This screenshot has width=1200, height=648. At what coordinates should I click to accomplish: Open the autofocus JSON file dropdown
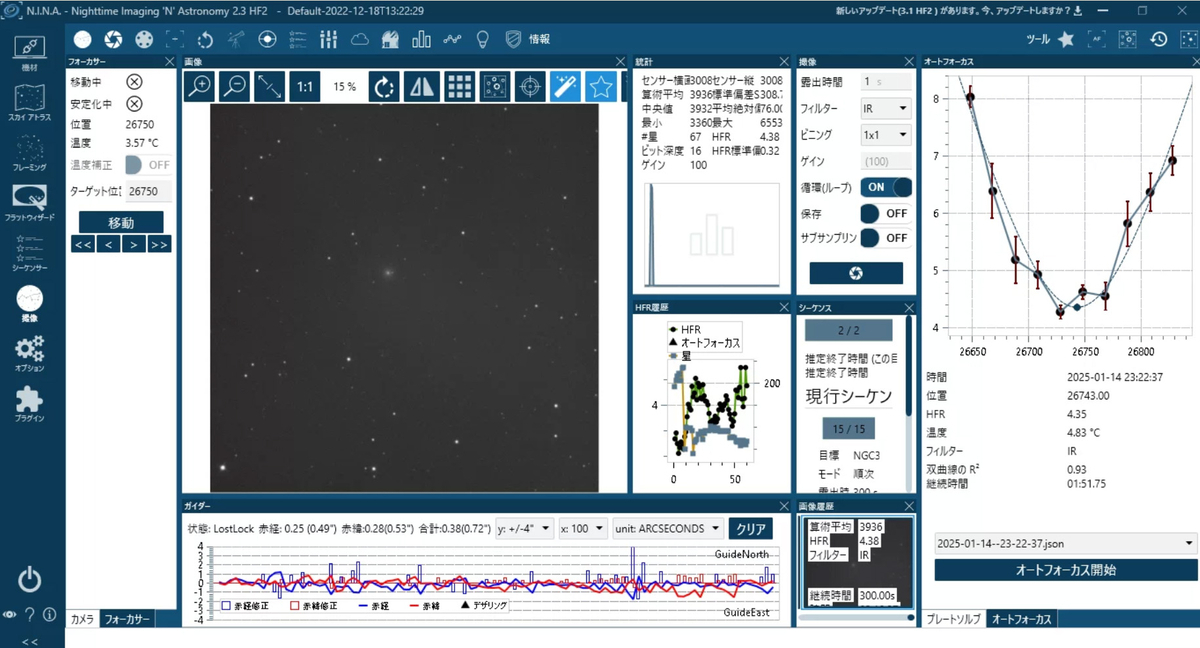(x=1065, y=544)
